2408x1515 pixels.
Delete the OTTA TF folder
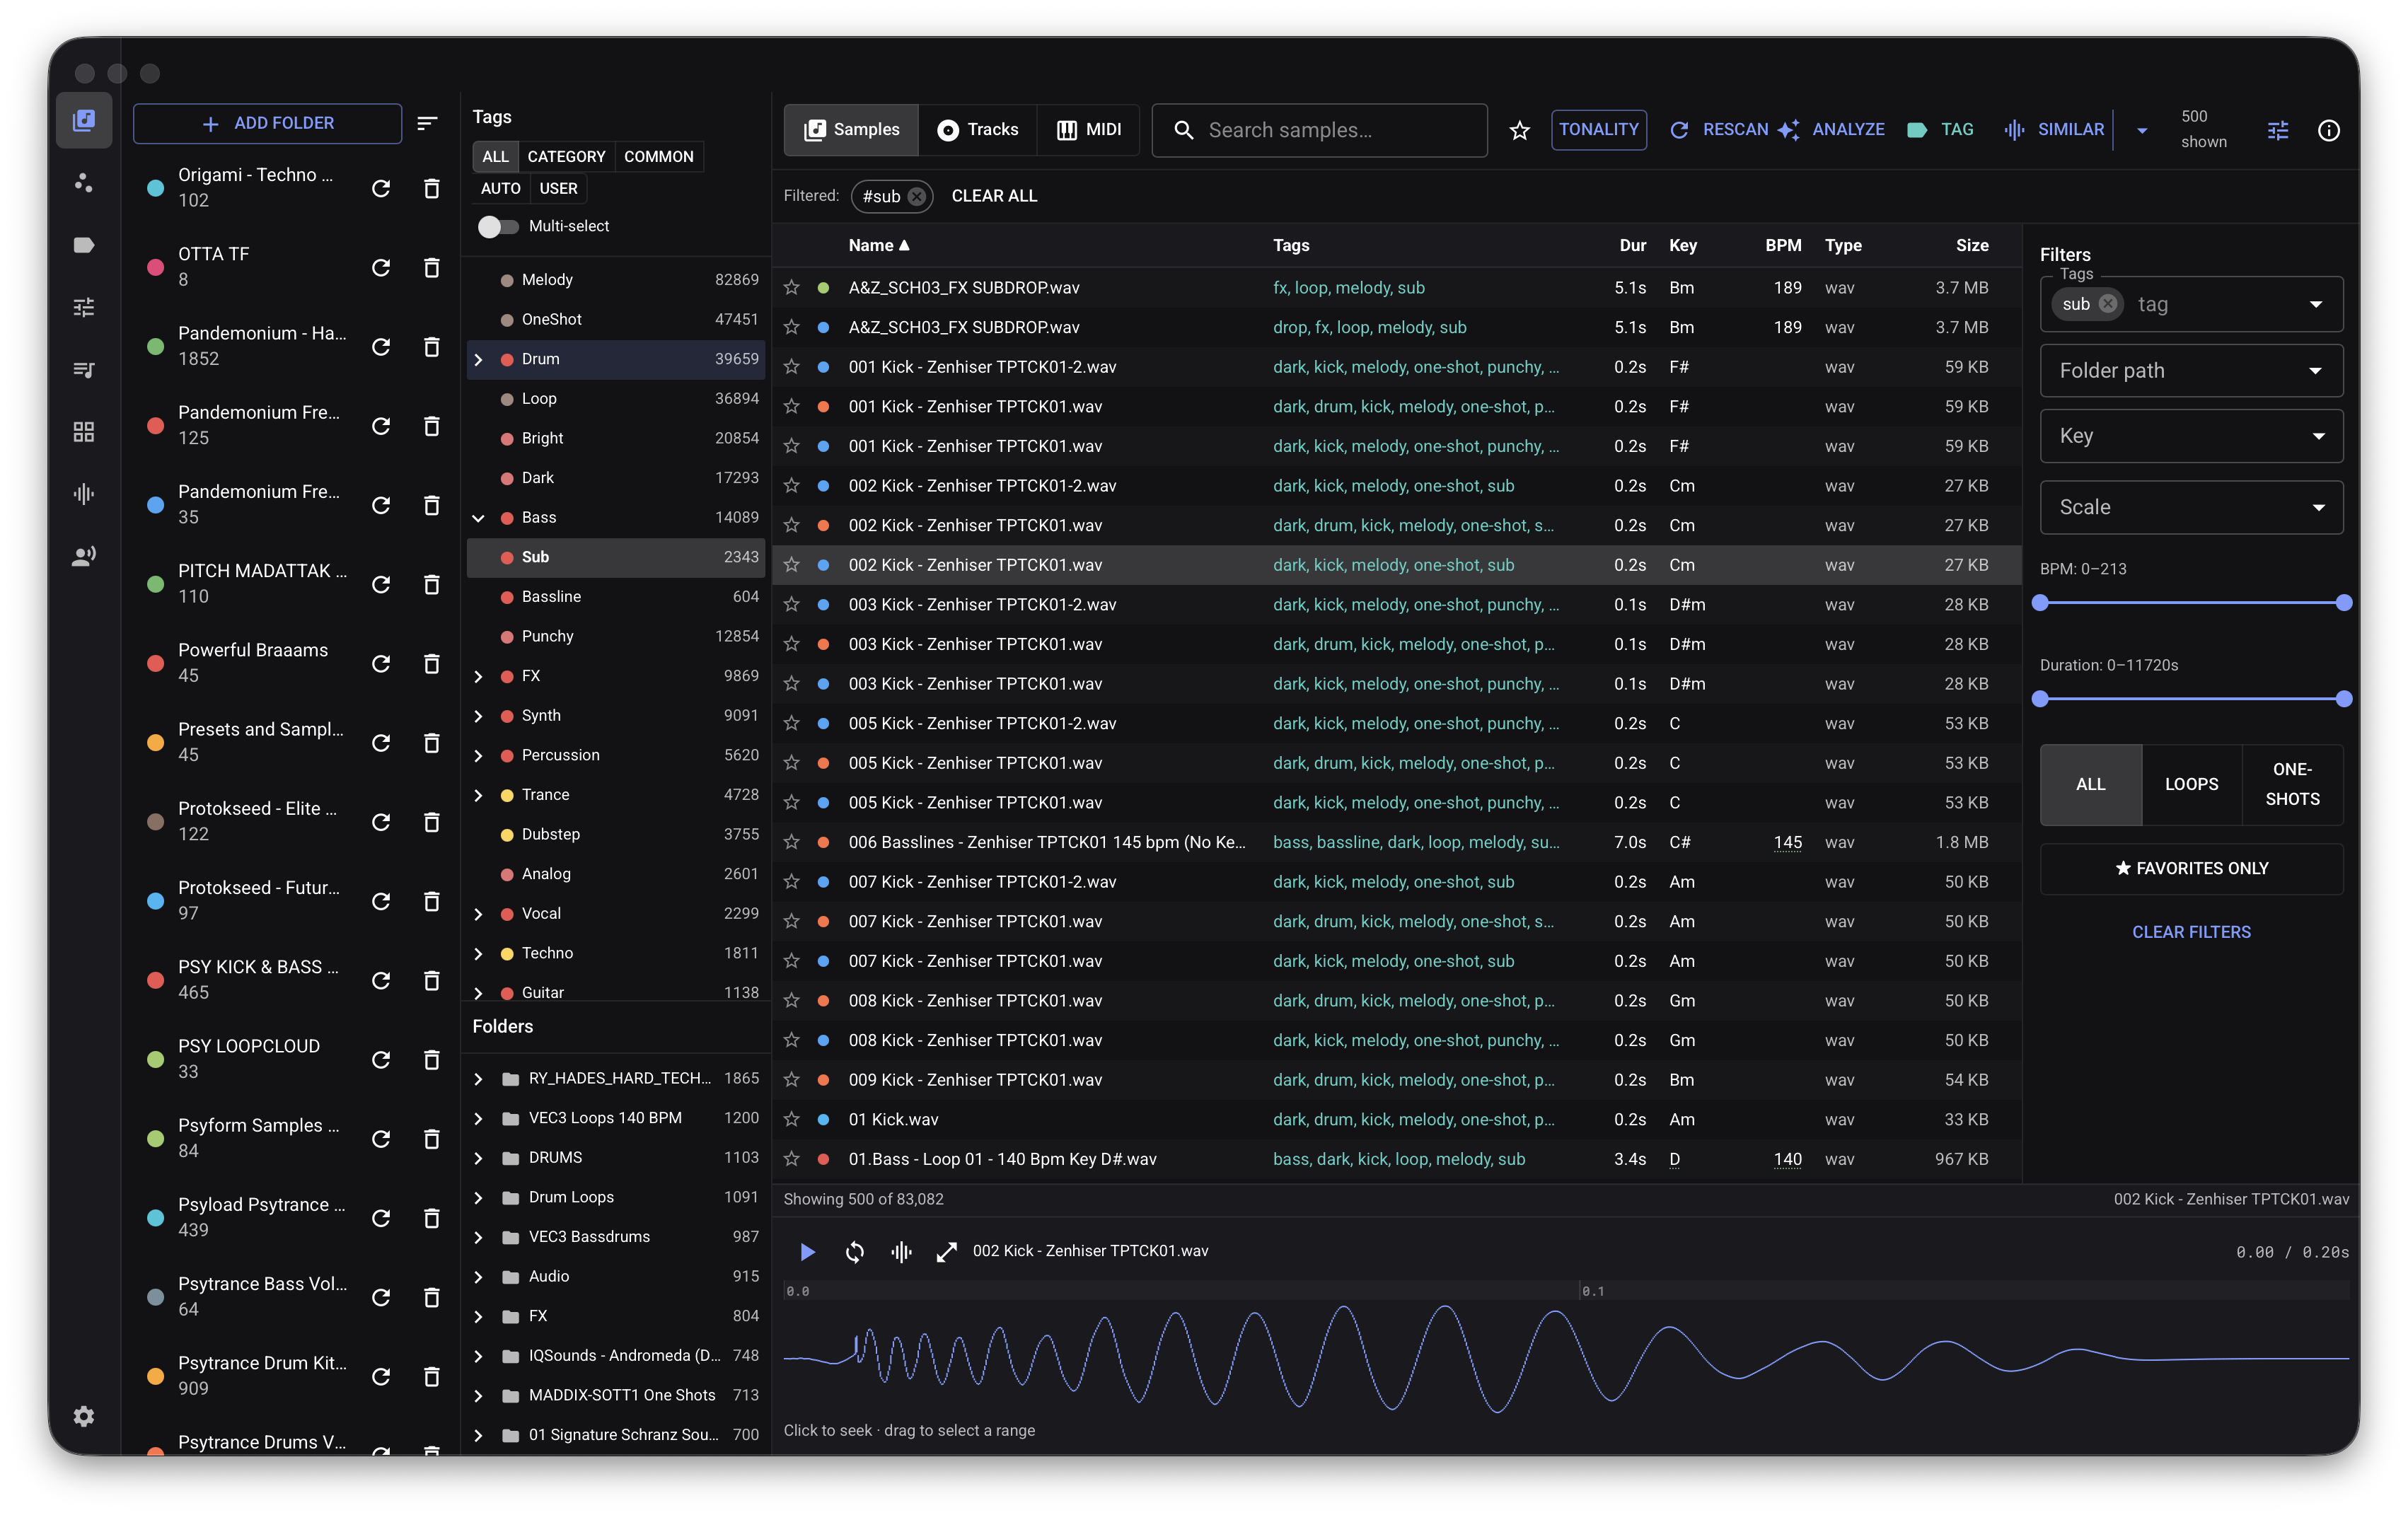432,267
